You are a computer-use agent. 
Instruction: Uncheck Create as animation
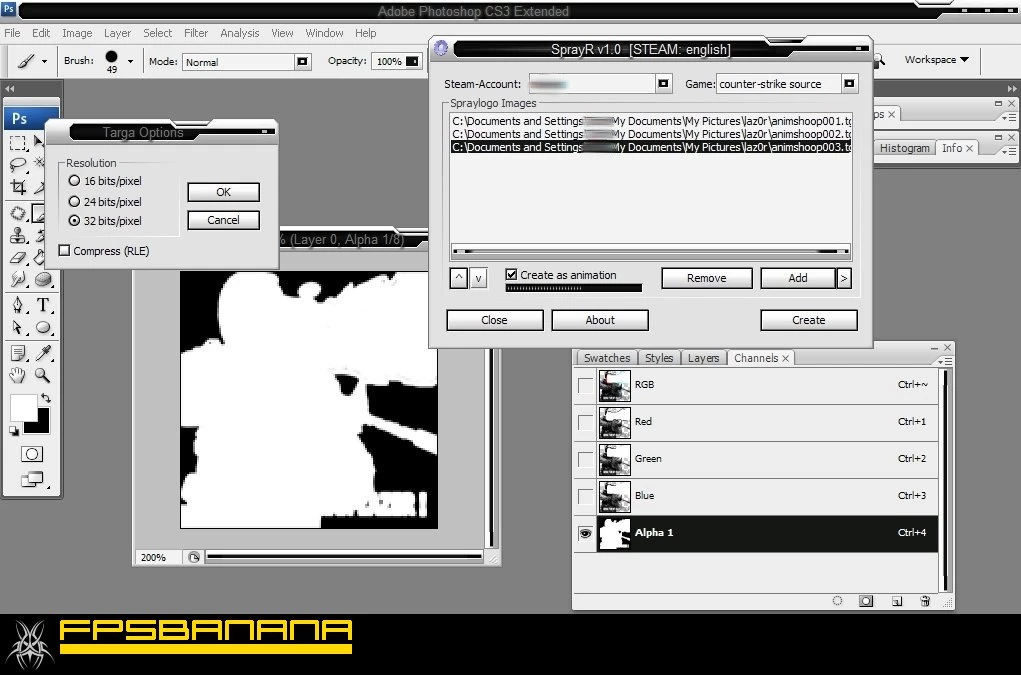click(x=511, y=275)
